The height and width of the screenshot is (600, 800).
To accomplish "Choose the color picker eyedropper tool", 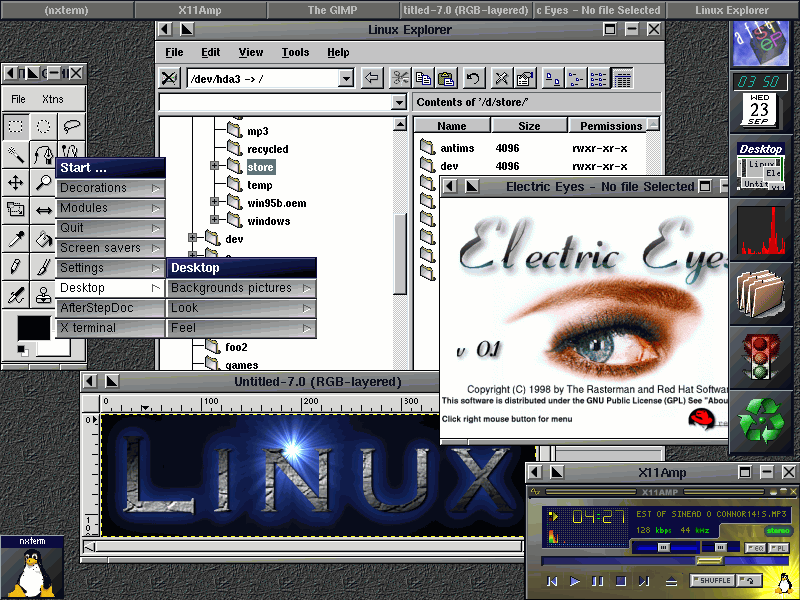I will coord(16,238).
